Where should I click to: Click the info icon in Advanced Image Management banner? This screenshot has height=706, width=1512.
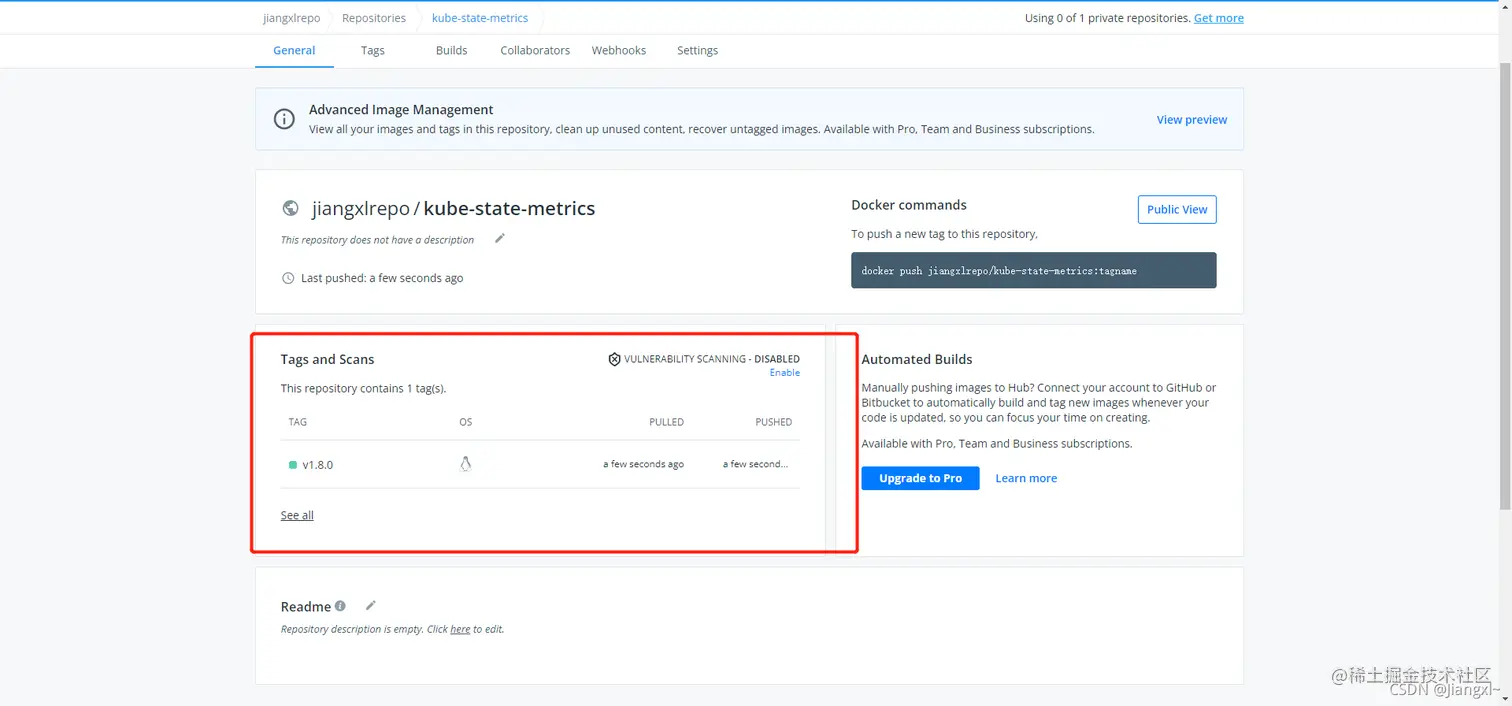tap(284, 119)
